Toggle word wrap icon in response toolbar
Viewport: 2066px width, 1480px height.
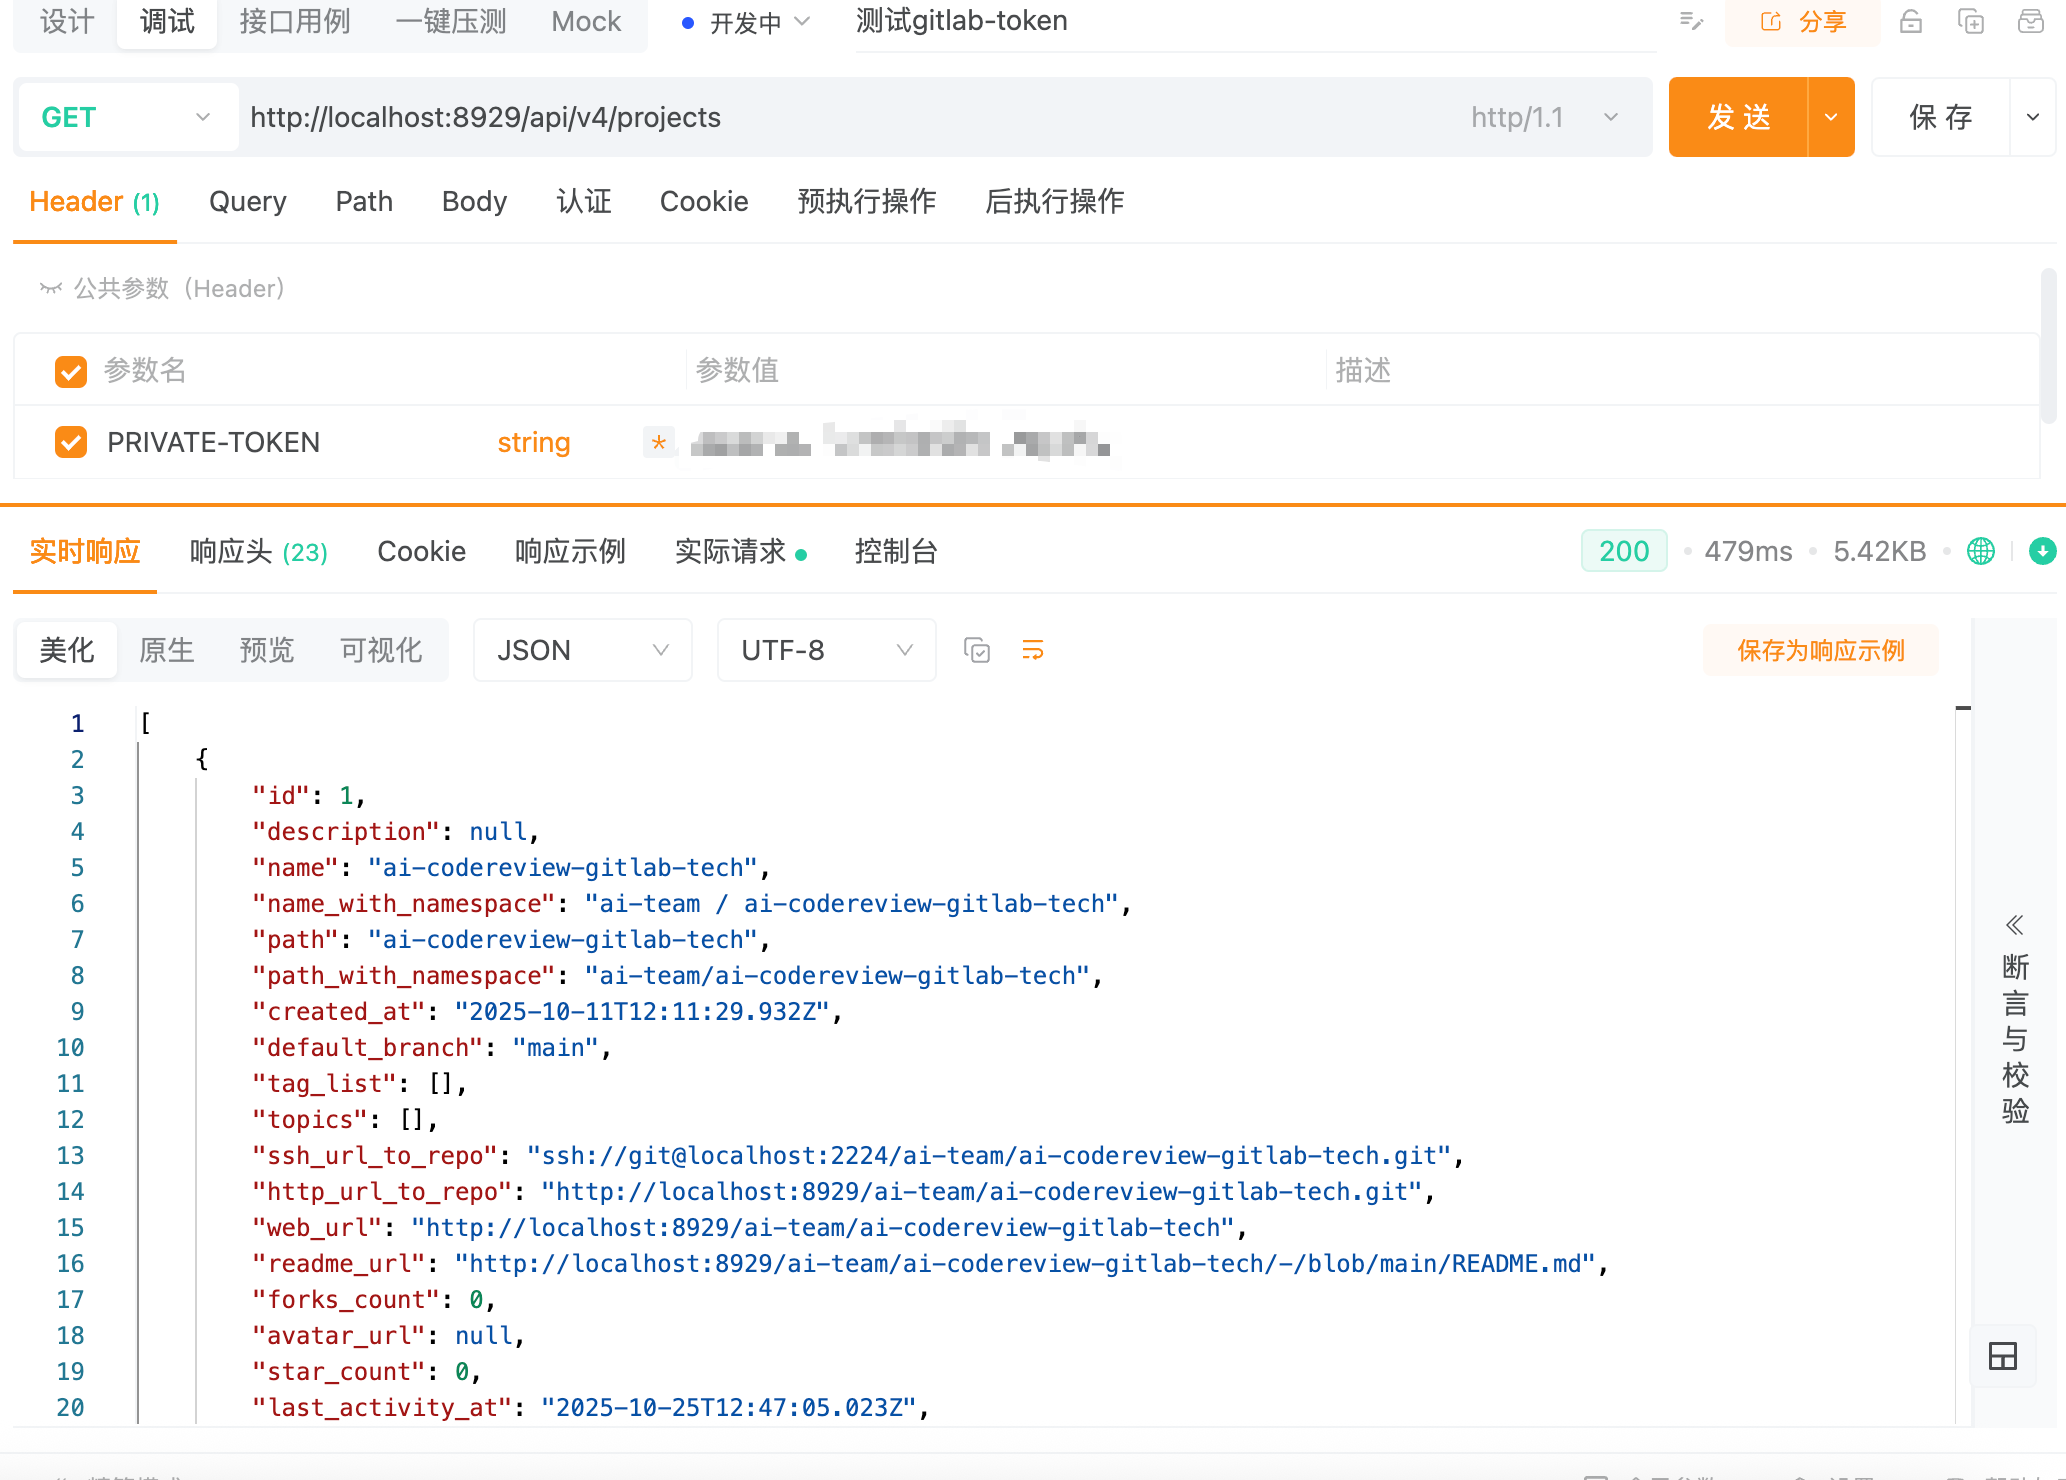(x=1033, y=650)
